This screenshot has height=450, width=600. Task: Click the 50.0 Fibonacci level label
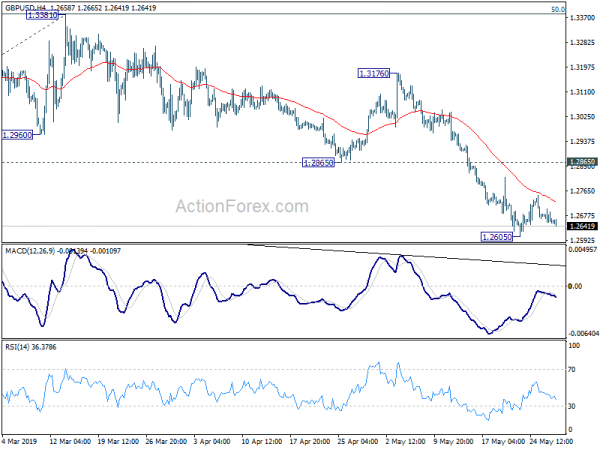click(558, 9)
